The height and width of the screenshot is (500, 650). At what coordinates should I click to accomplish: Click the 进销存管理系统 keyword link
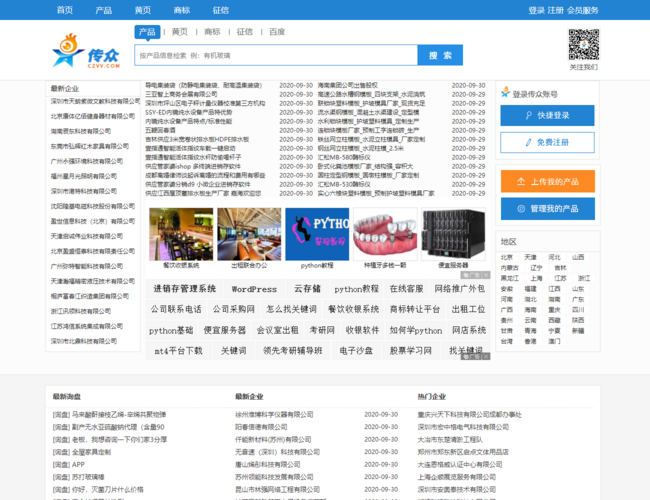click(184, 289)
